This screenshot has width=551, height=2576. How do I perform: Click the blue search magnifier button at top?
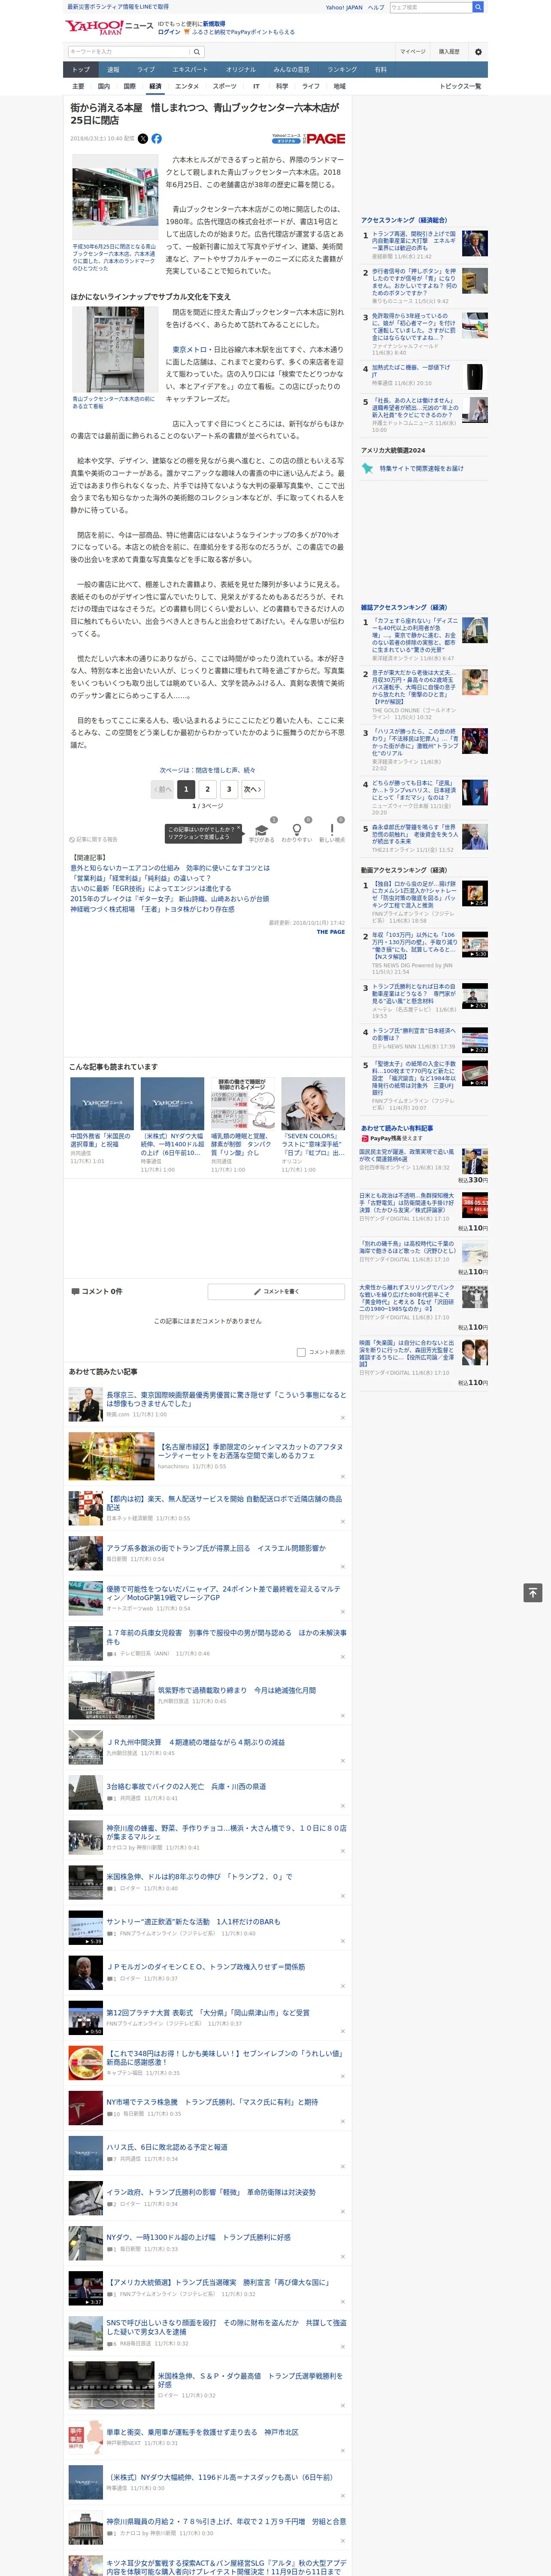tap(478, 7)
